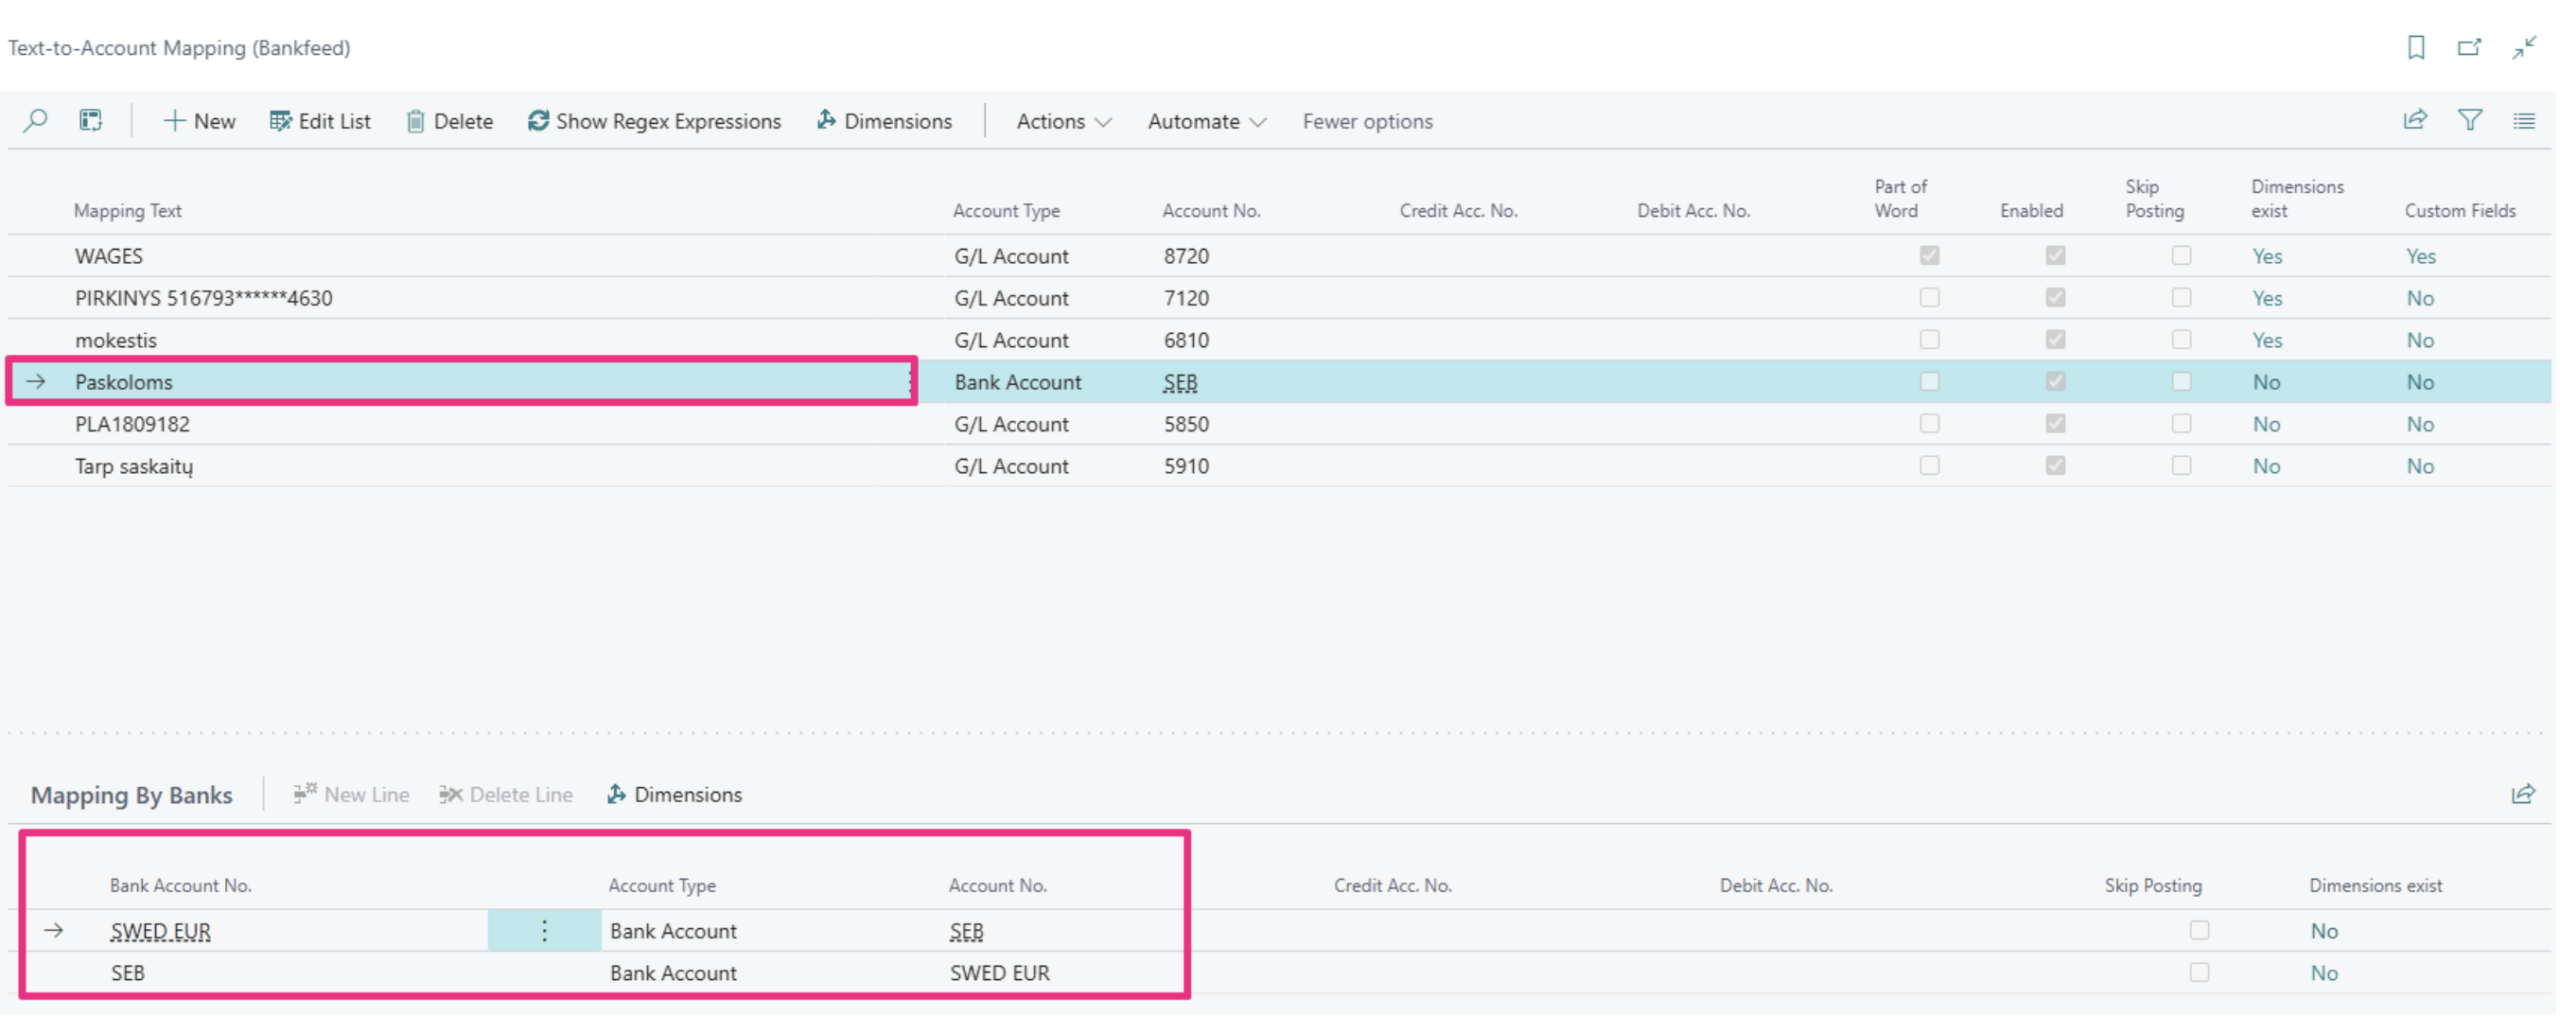The width and height of the screenshot is (2560, 1016).
Task: Toggle Part of Word checkbox for WAGES
Action: click(x=1930, y=256)
